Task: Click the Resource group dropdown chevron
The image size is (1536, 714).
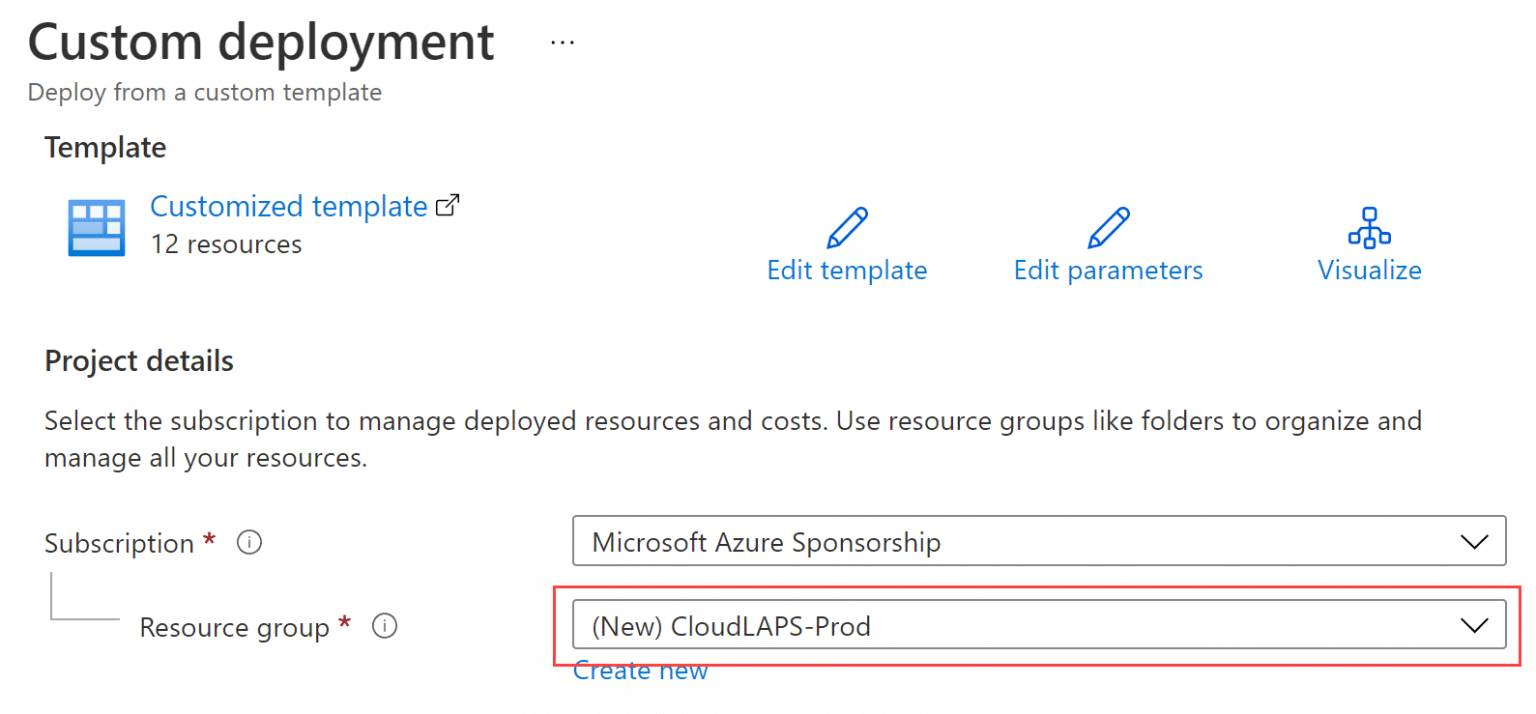Action: click(1475, 626)
